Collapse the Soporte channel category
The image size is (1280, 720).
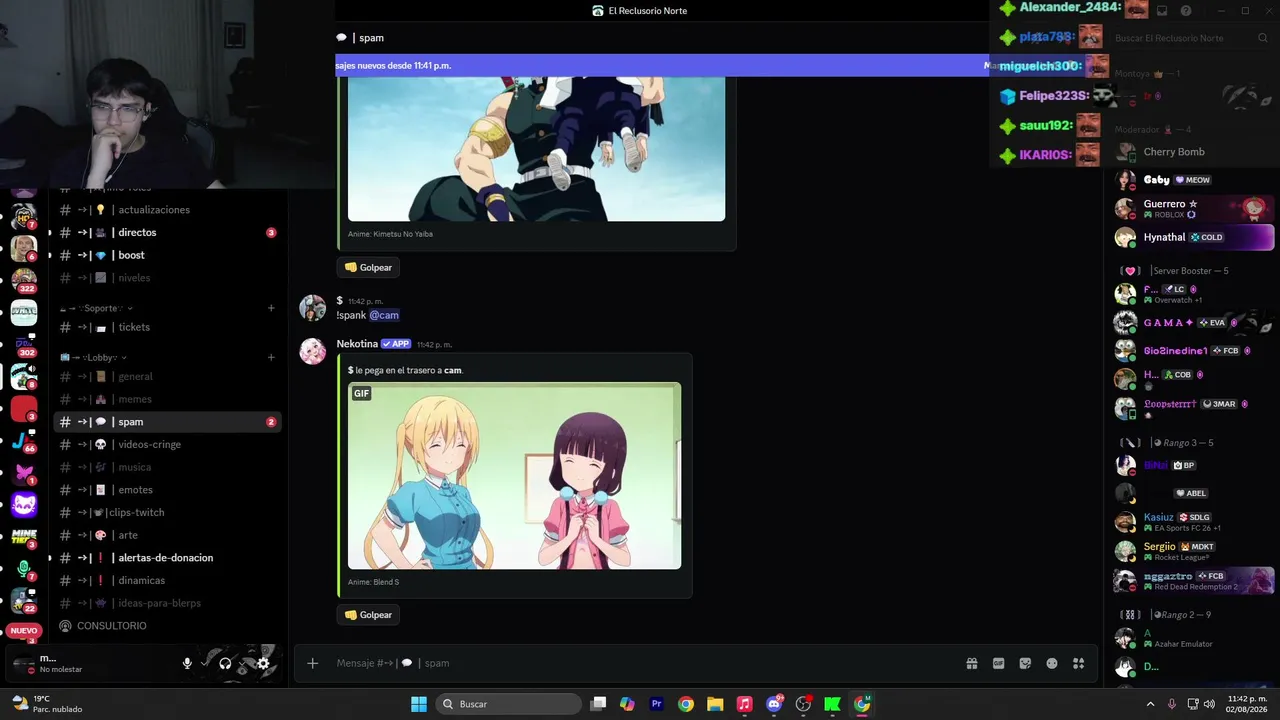coord(96,308)
